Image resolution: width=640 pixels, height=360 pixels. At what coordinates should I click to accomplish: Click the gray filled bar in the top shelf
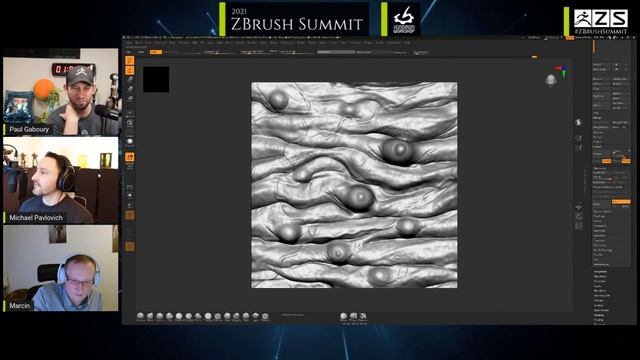point(336,52)
